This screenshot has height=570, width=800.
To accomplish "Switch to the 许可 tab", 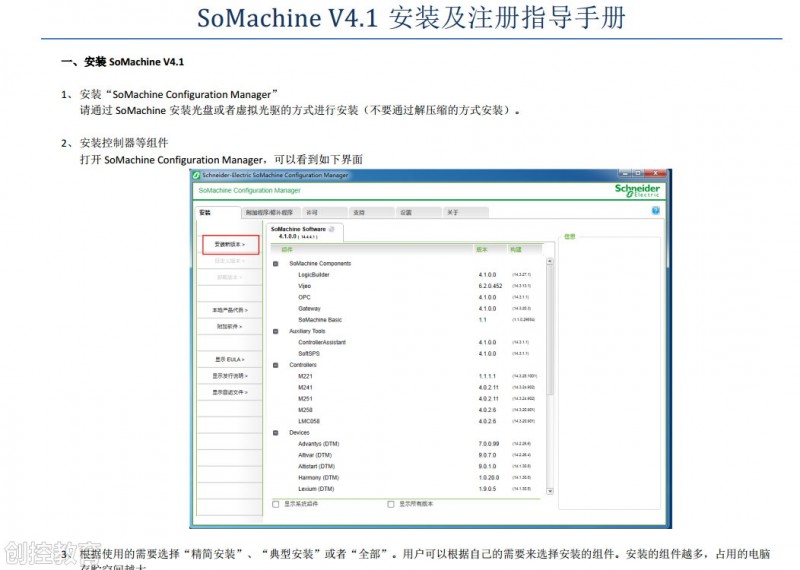I will click(x=324, y=212).
